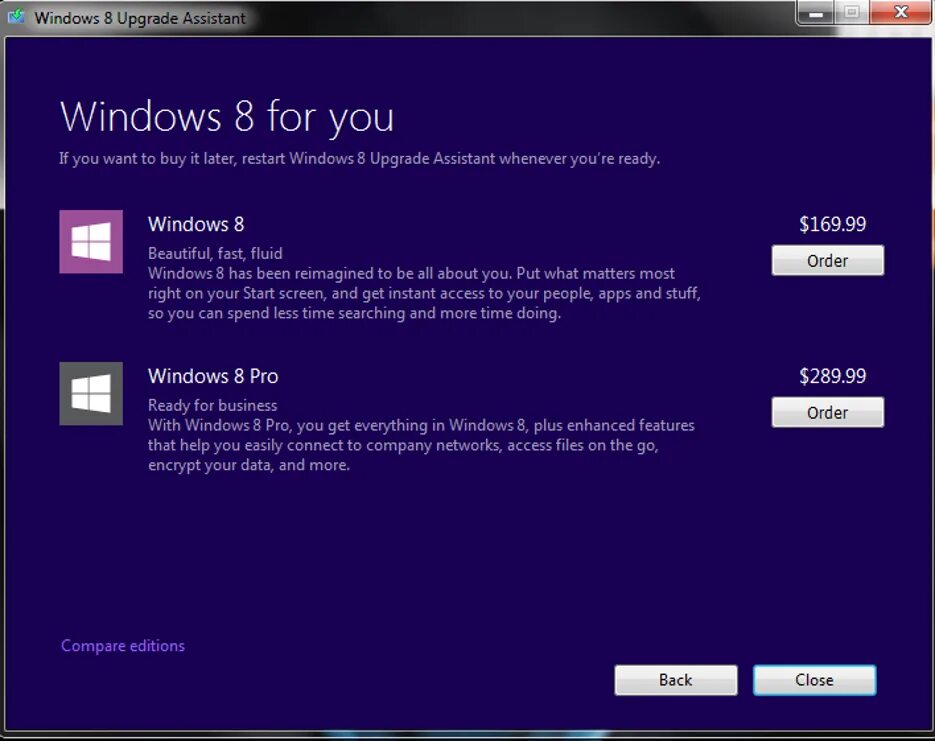Click the purple Windows 8 logo tile

(91, 241)
